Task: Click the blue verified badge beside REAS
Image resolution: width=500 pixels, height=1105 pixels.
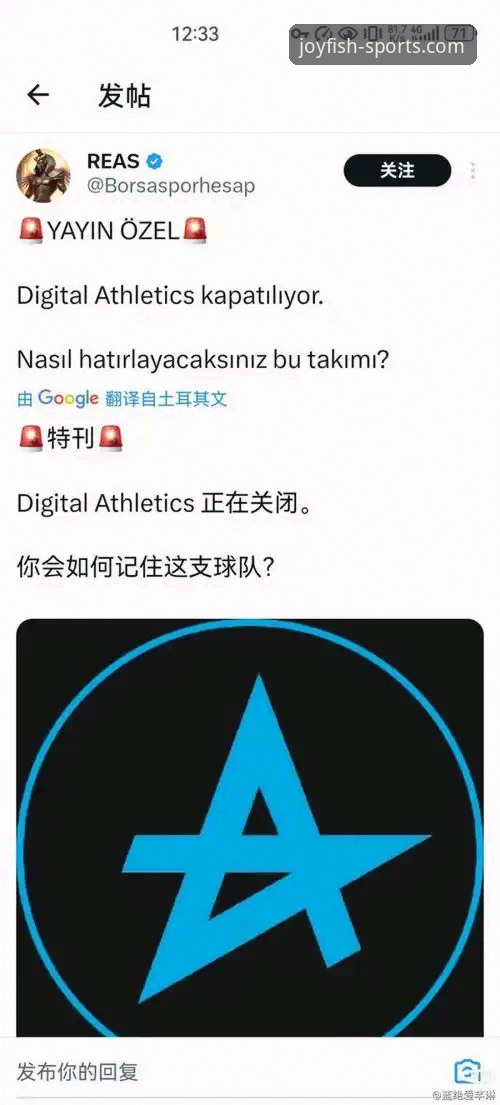Action: (x=154, y=161)
